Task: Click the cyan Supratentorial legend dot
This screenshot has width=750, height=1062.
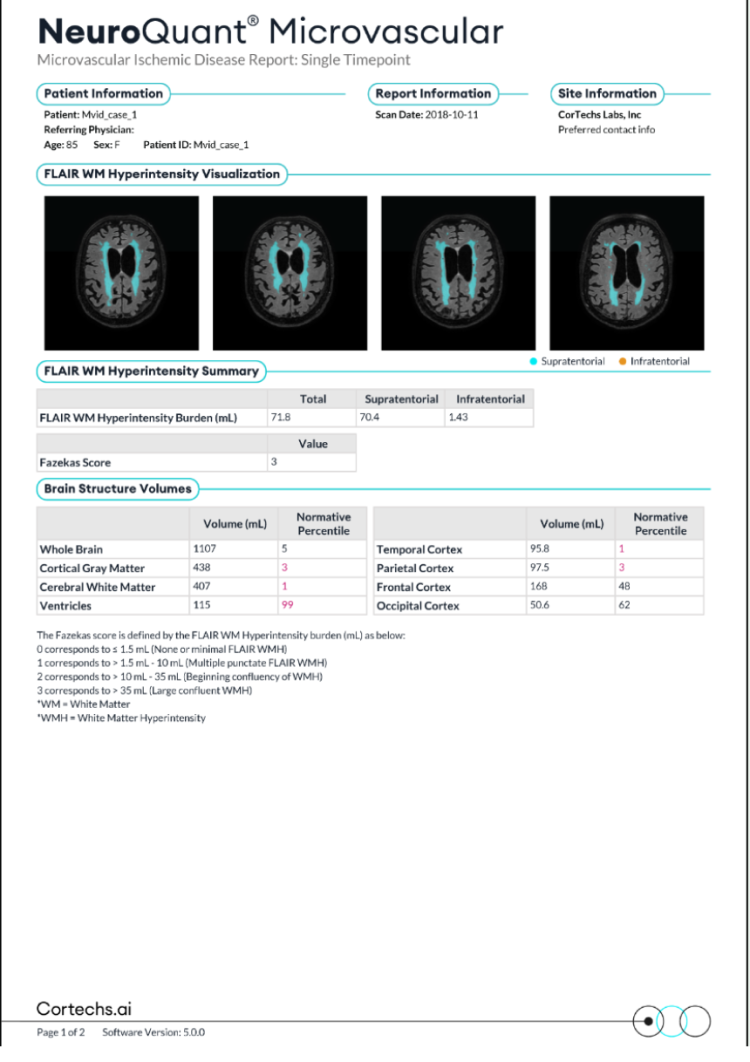Action: click(533, 361)
